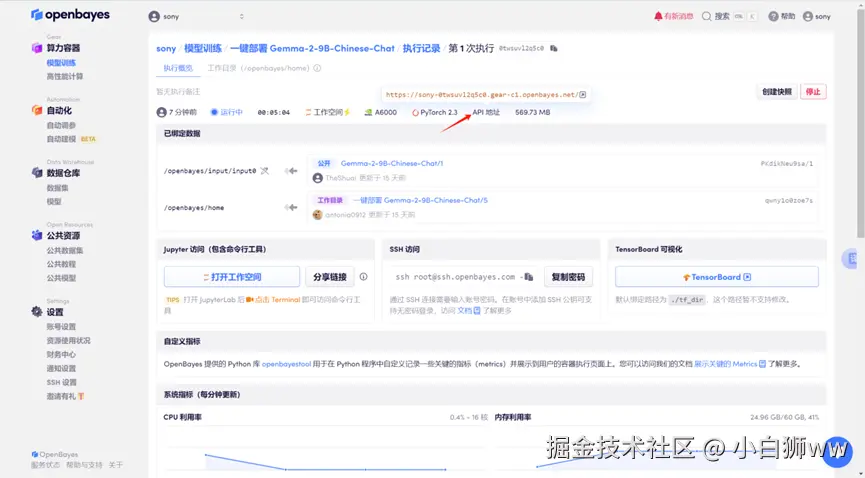
Task: Open 模型 under 数据仓库
Action: click(x=54, y=201)
